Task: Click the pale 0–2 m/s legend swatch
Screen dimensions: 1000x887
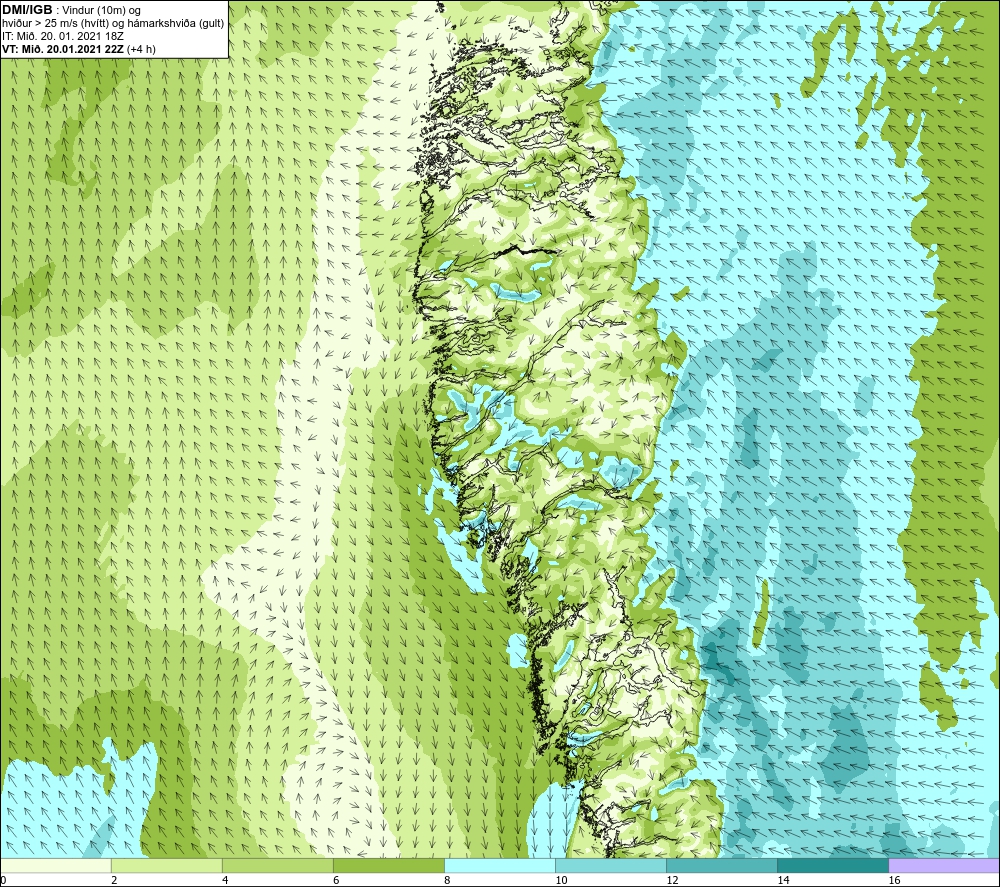Action: (56, 865)
